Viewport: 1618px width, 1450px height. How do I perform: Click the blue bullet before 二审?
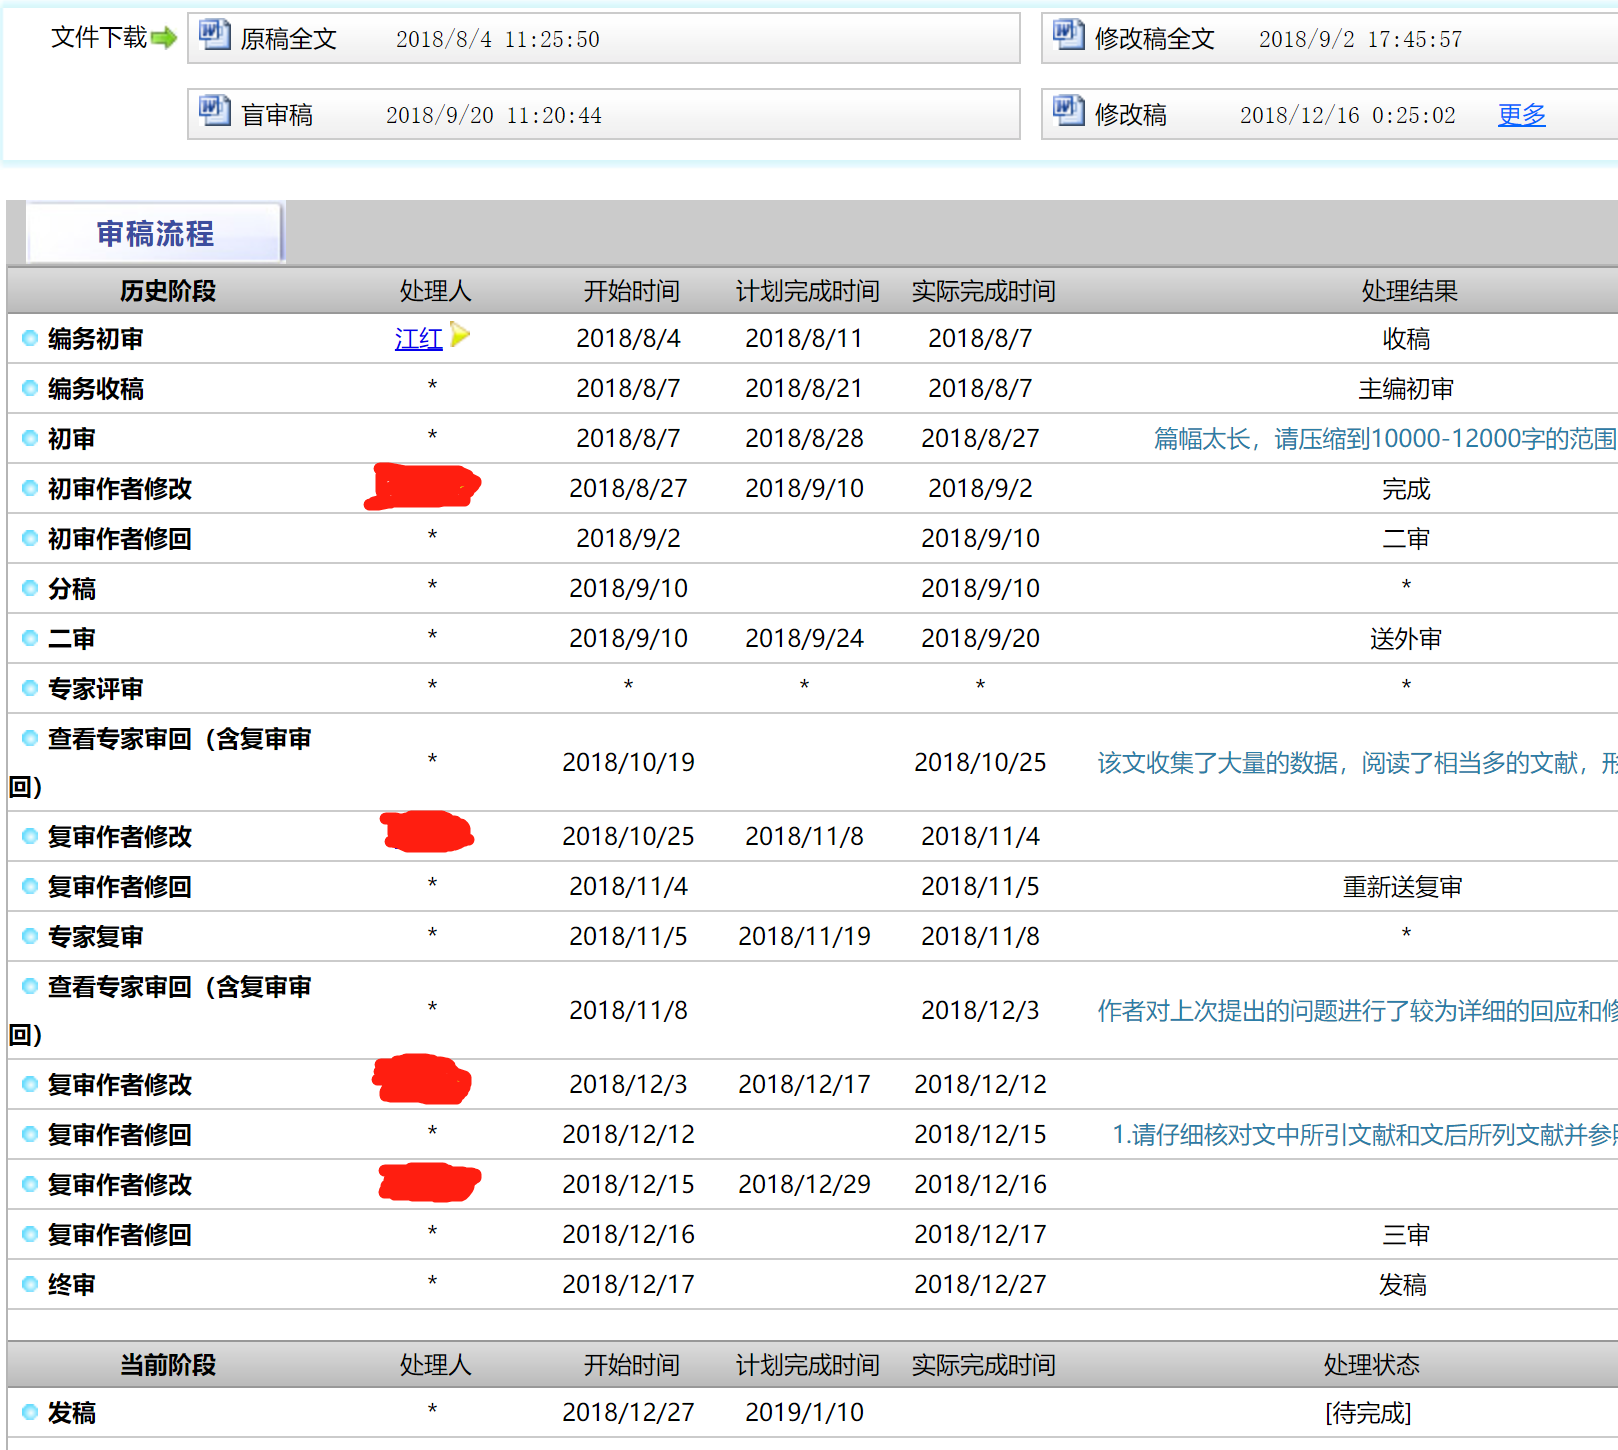30,638
